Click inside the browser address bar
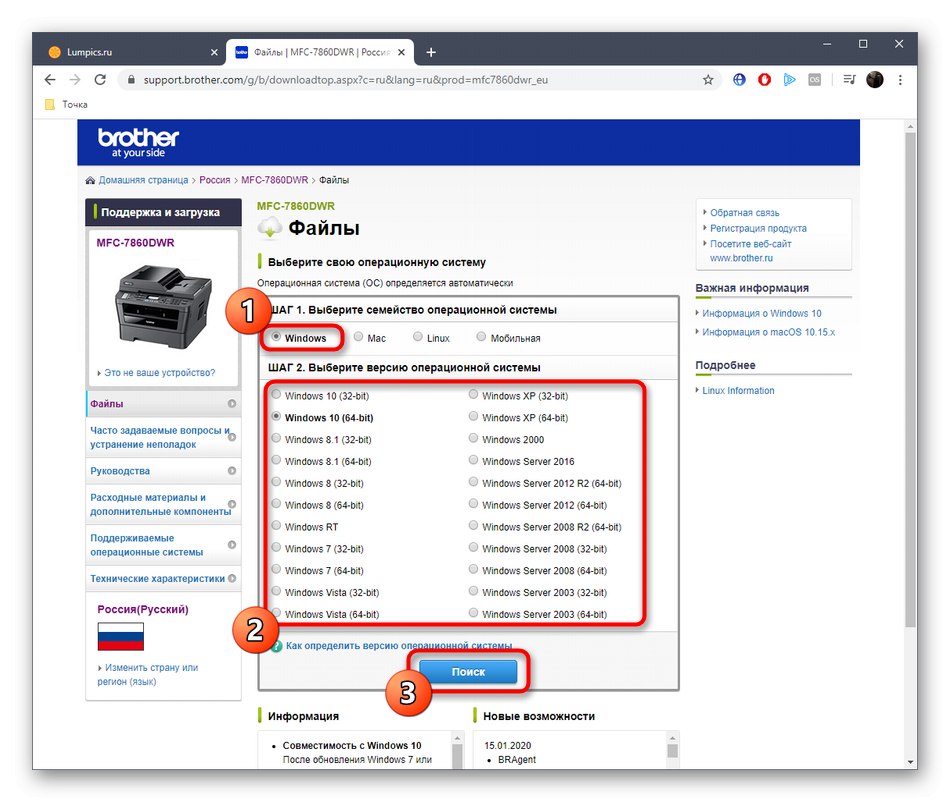The image size is (950, 802). [x=400, y=79]
